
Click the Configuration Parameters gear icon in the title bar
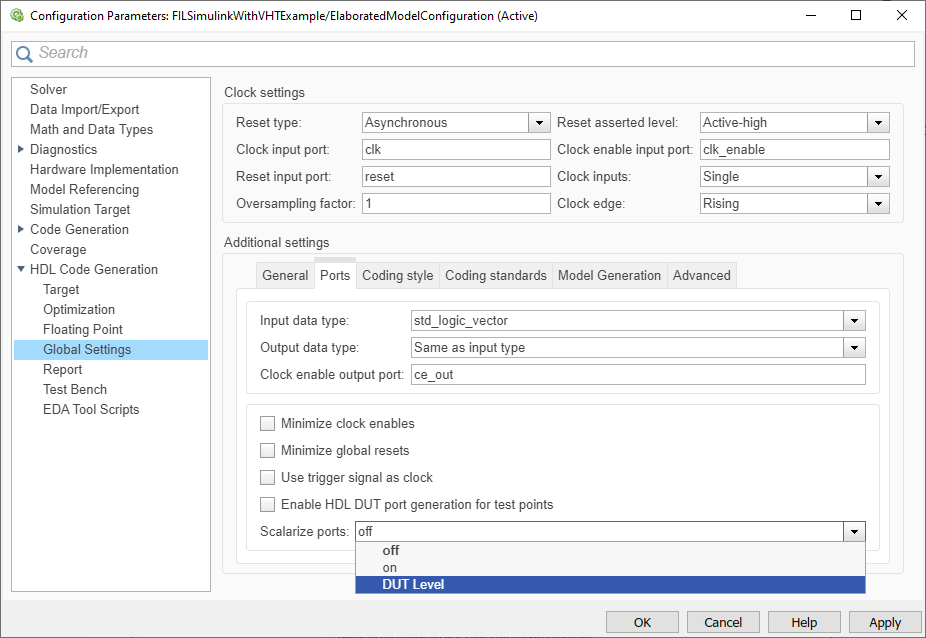tap(17, 15)
